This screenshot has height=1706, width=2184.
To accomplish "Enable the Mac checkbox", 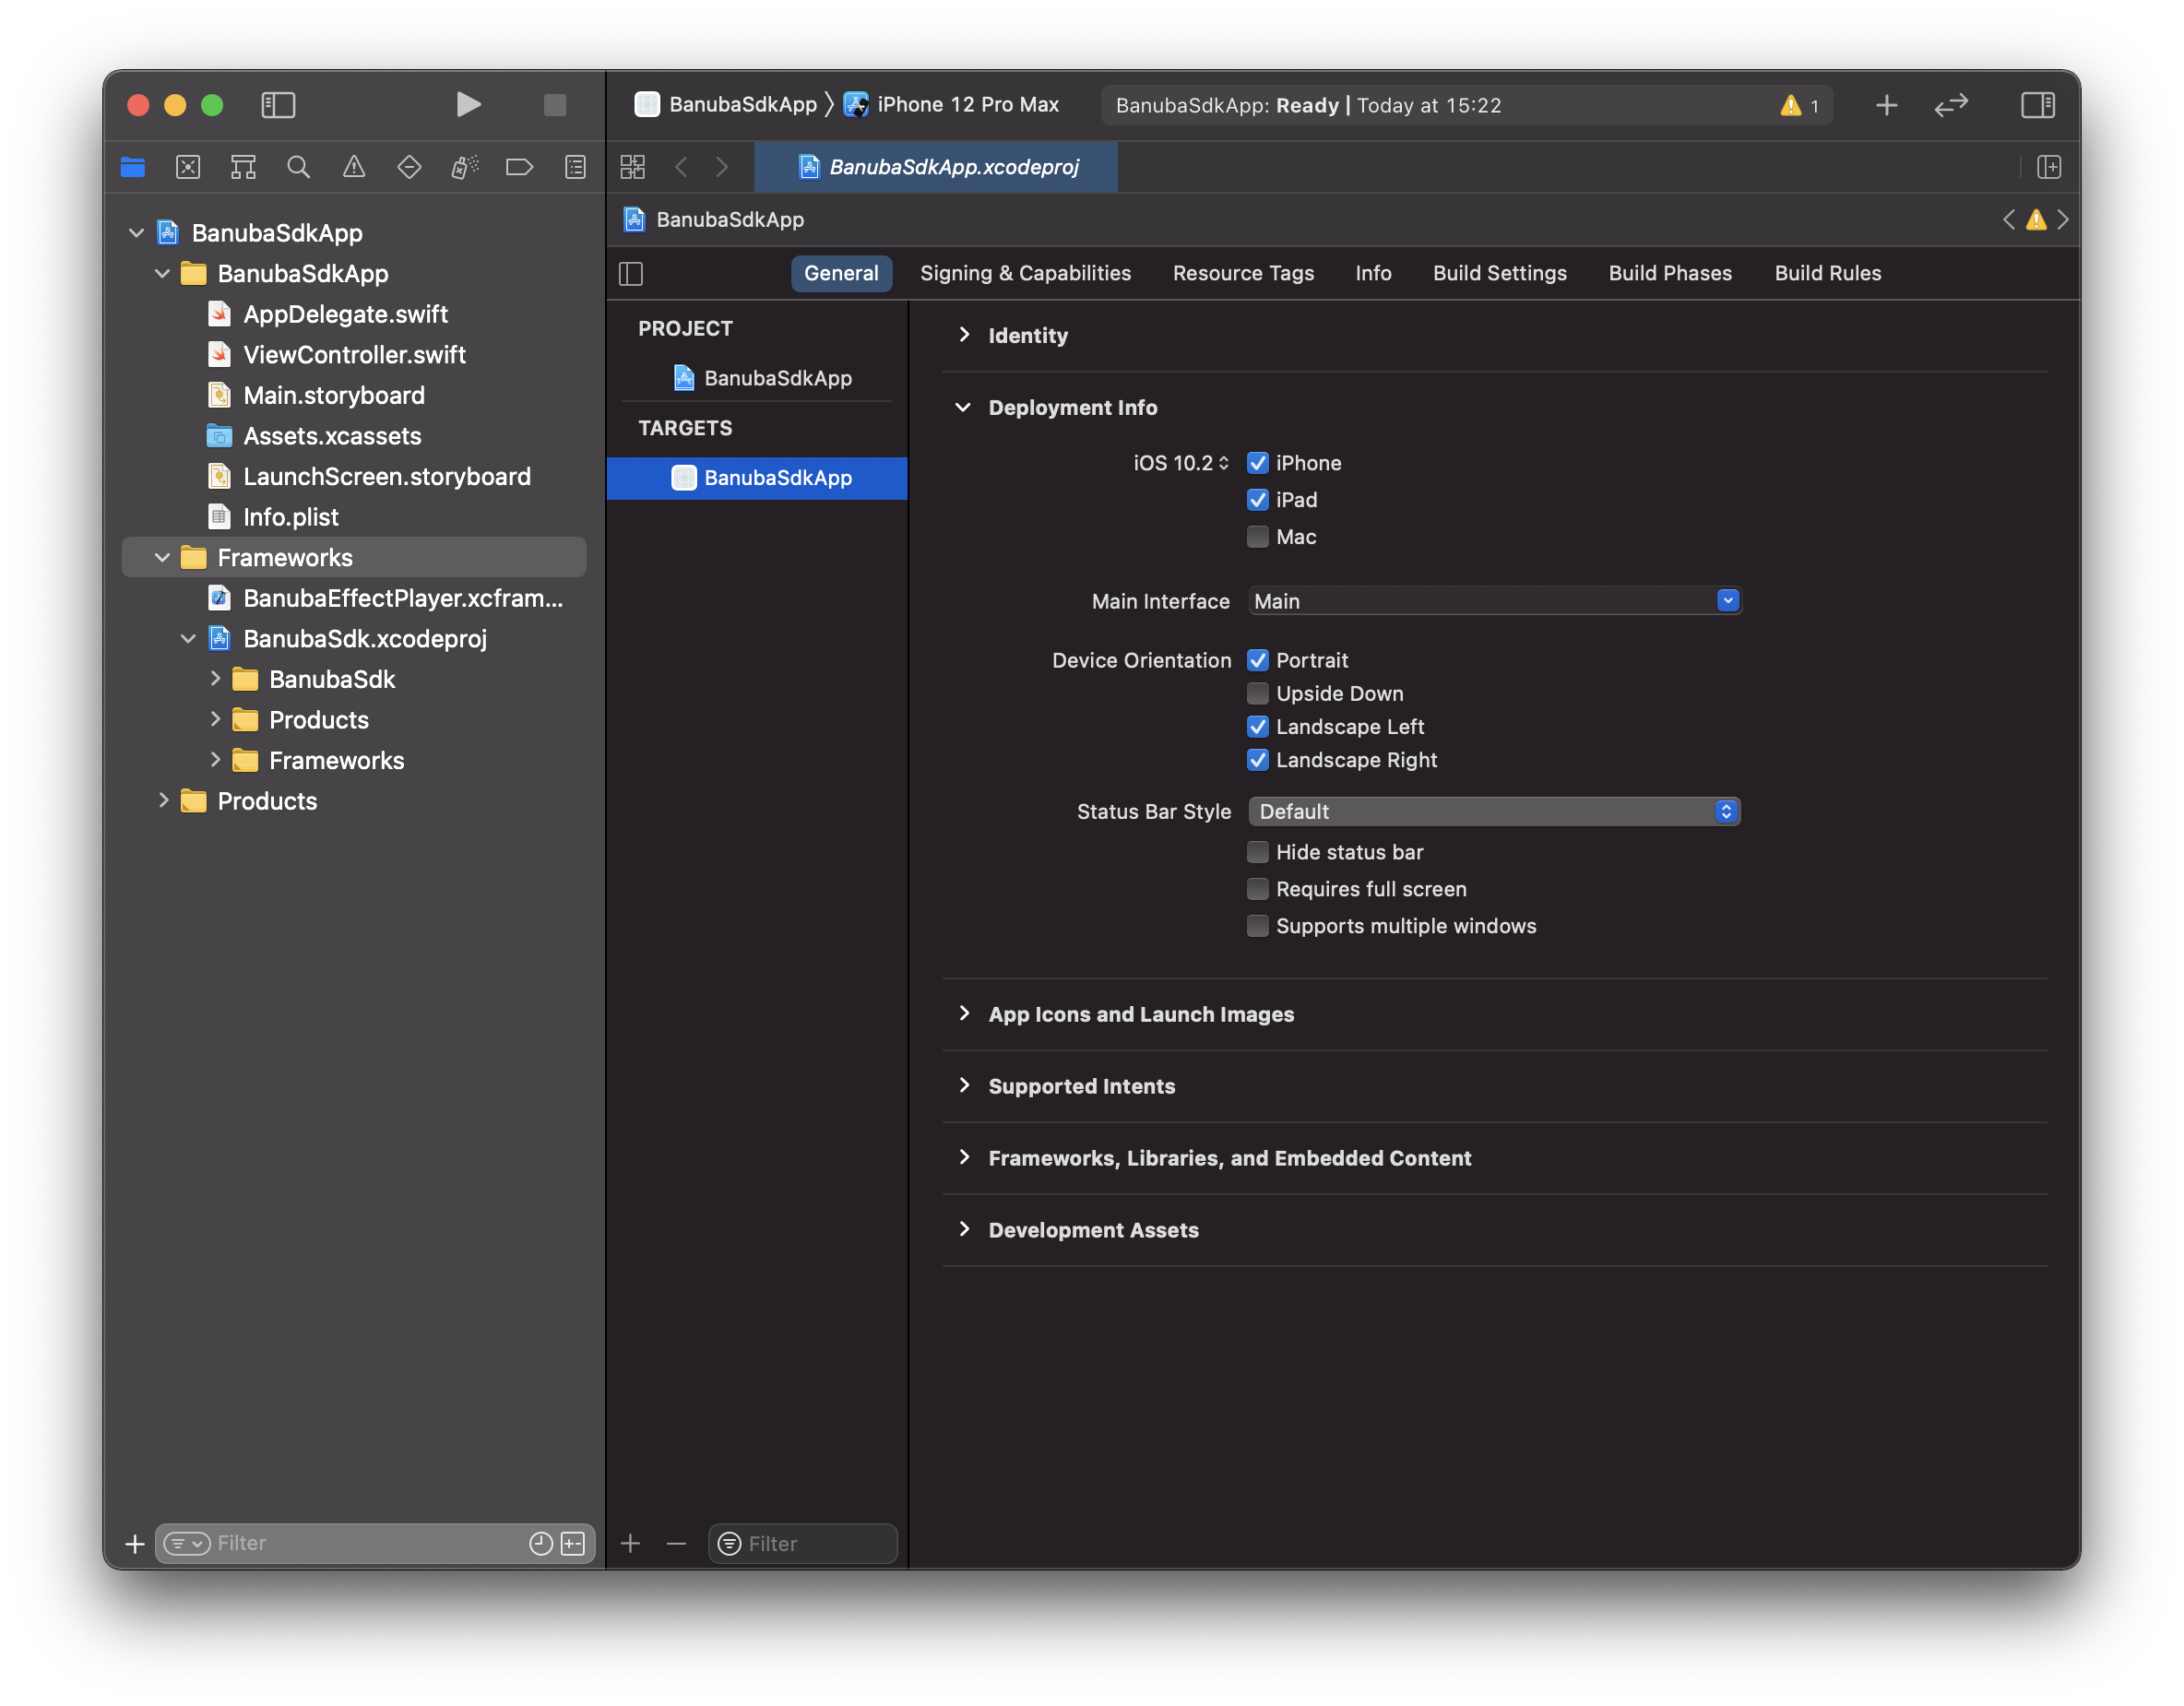I will 1258,537.
